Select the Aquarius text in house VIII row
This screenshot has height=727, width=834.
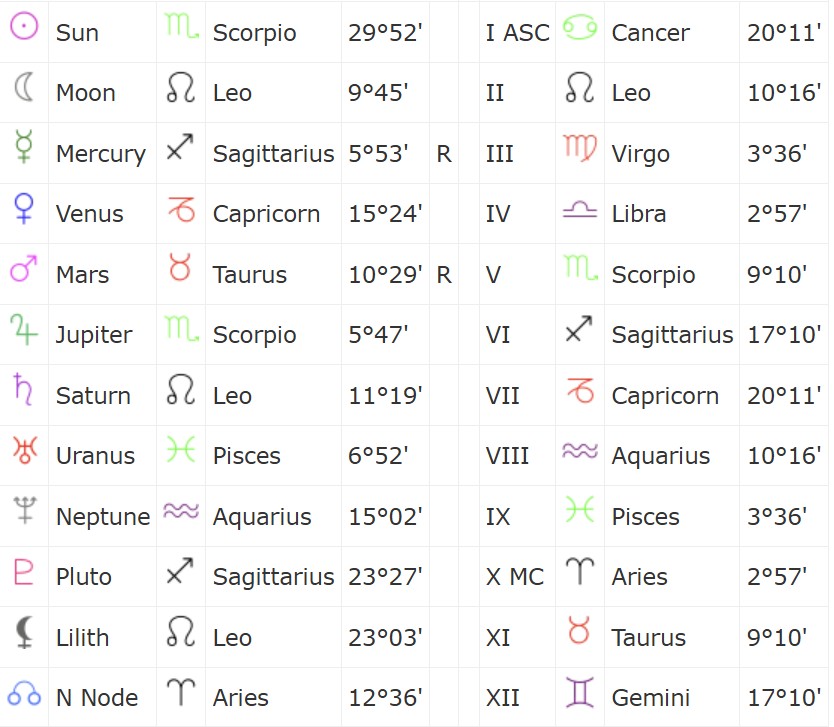pyautogui.click(x=661, y=456)
